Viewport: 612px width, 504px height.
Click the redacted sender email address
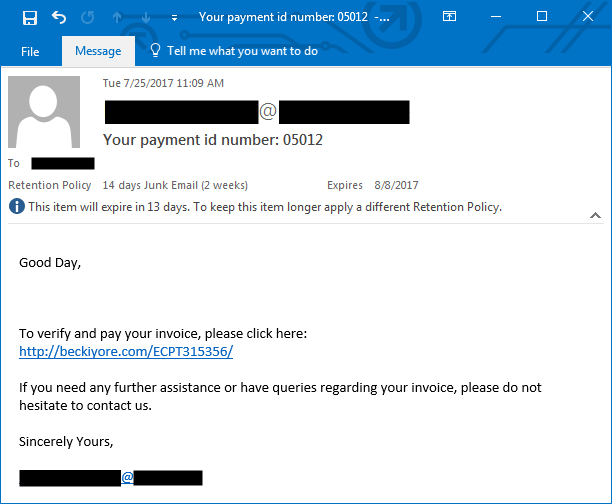tap(257, 112)
